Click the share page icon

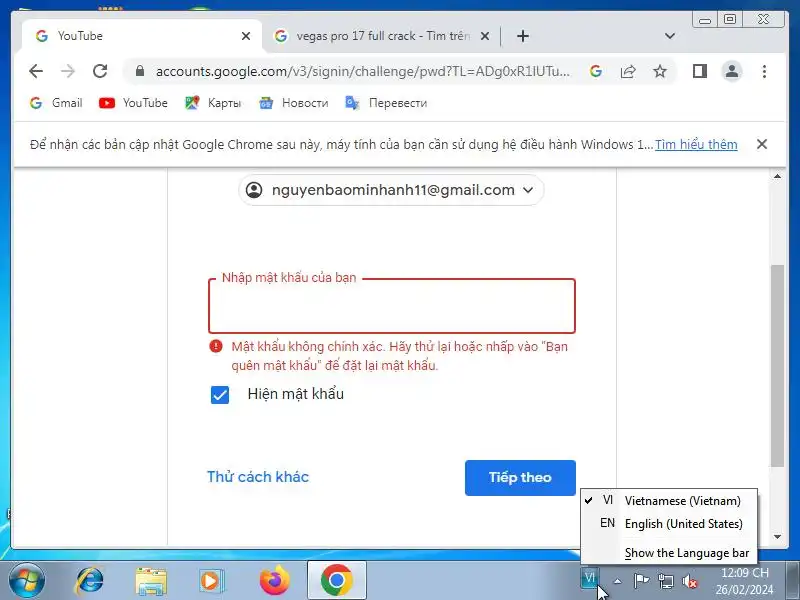[x=628, y=71]
